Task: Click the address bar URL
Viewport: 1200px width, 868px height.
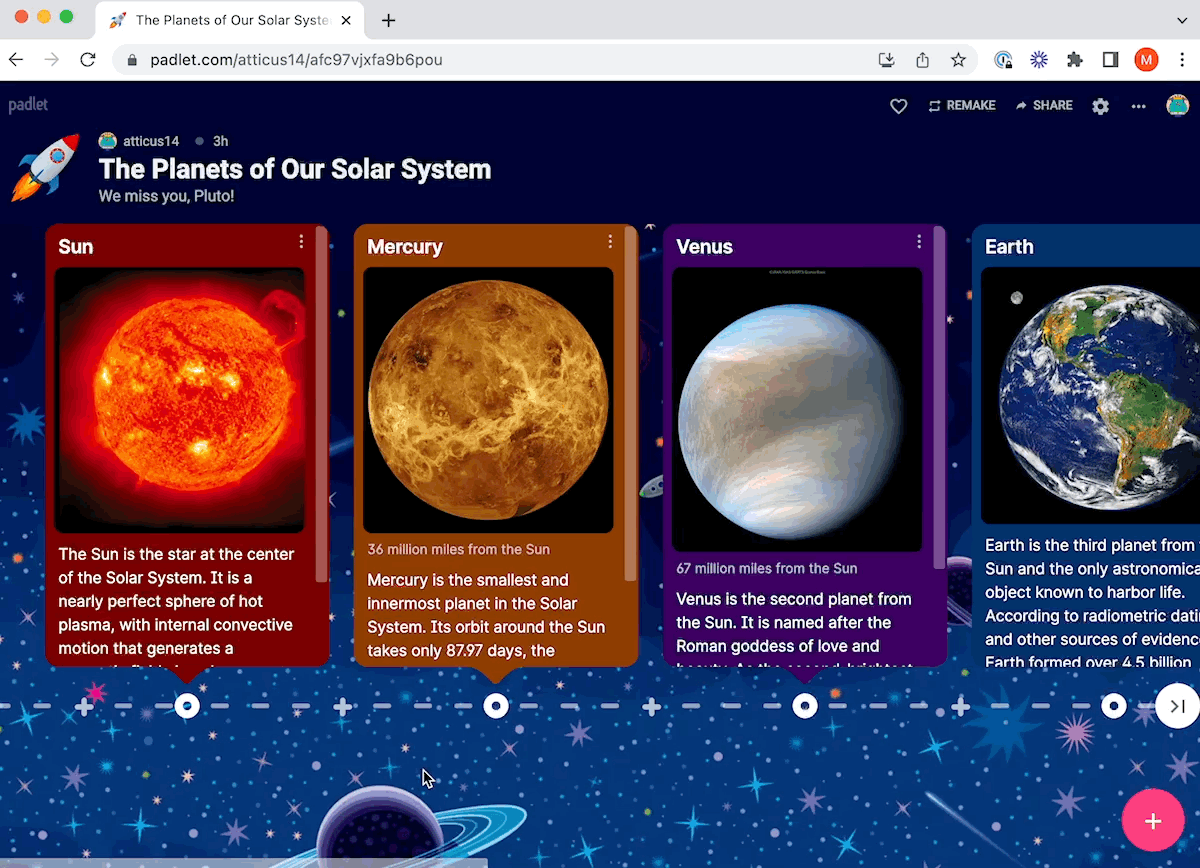Action: click(296, 60)
